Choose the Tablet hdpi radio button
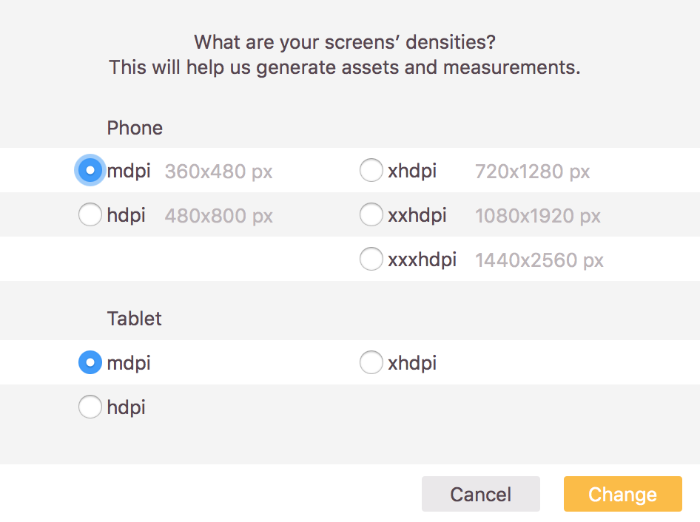Screen dimensions: 700x522 click(90, 407)
